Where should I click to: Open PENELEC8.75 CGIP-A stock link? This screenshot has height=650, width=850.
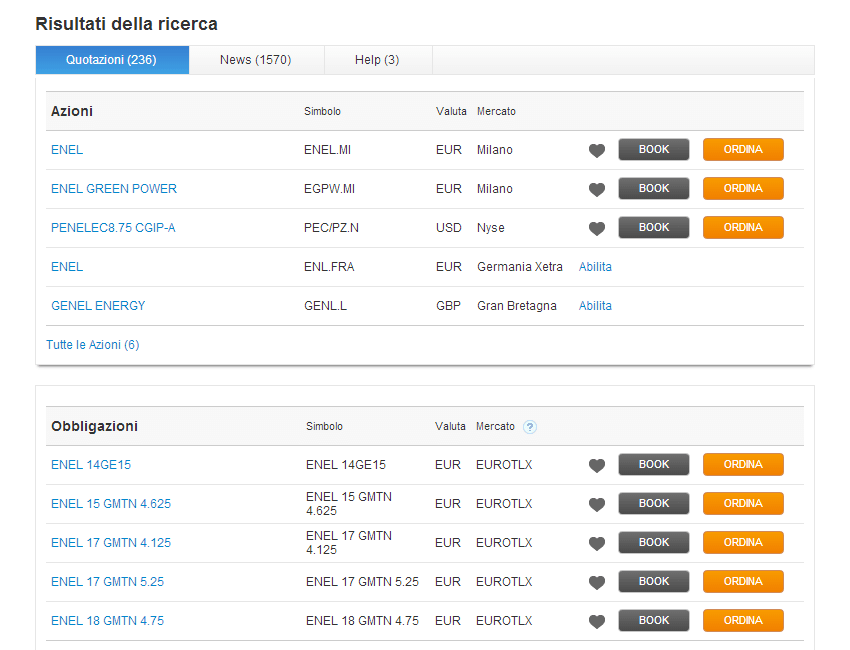coord(113,228)
